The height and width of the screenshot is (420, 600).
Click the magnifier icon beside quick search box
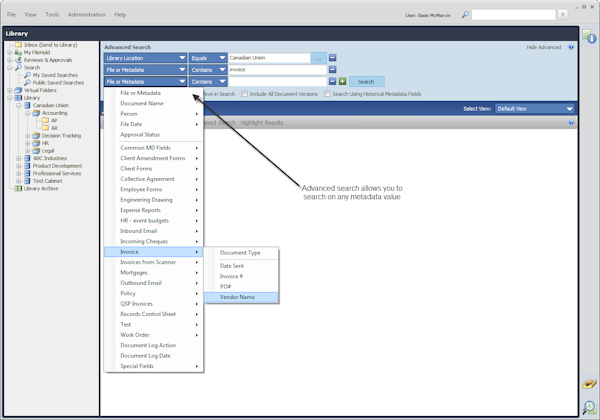tap(466, 15)
